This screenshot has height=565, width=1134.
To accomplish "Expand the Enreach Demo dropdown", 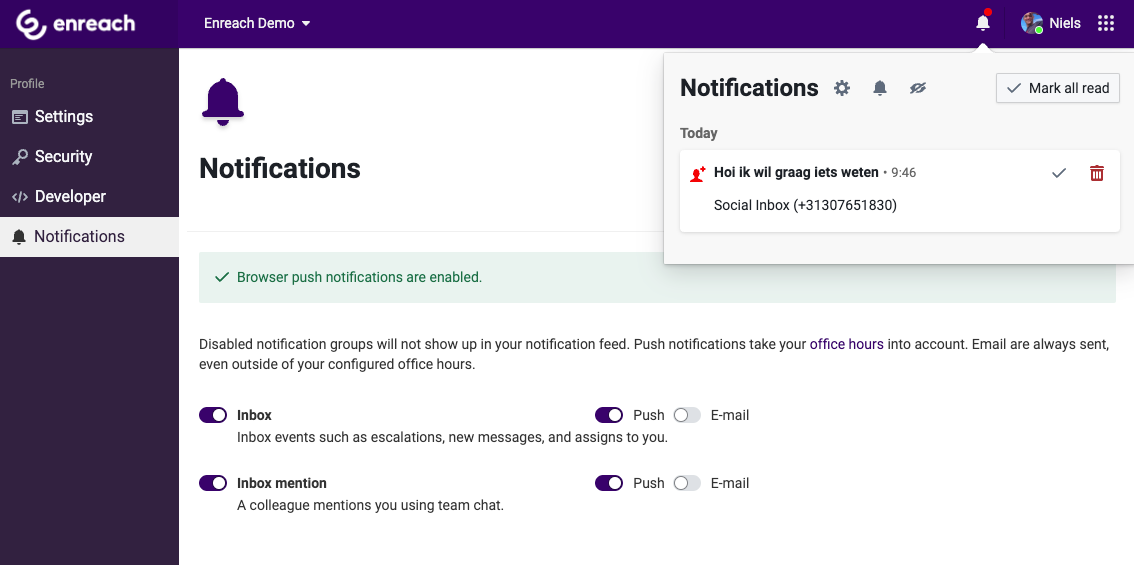I will [x=257, y=23].
